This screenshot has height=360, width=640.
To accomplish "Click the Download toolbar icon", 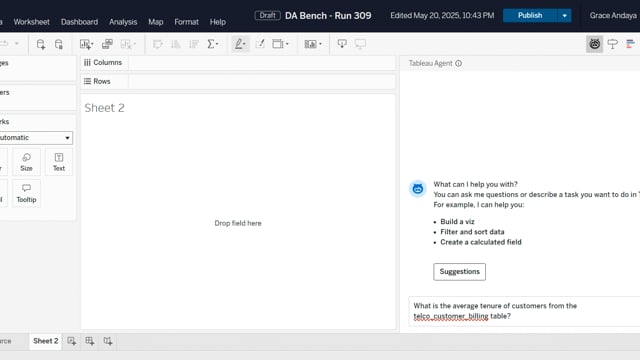I will [342, 44].
